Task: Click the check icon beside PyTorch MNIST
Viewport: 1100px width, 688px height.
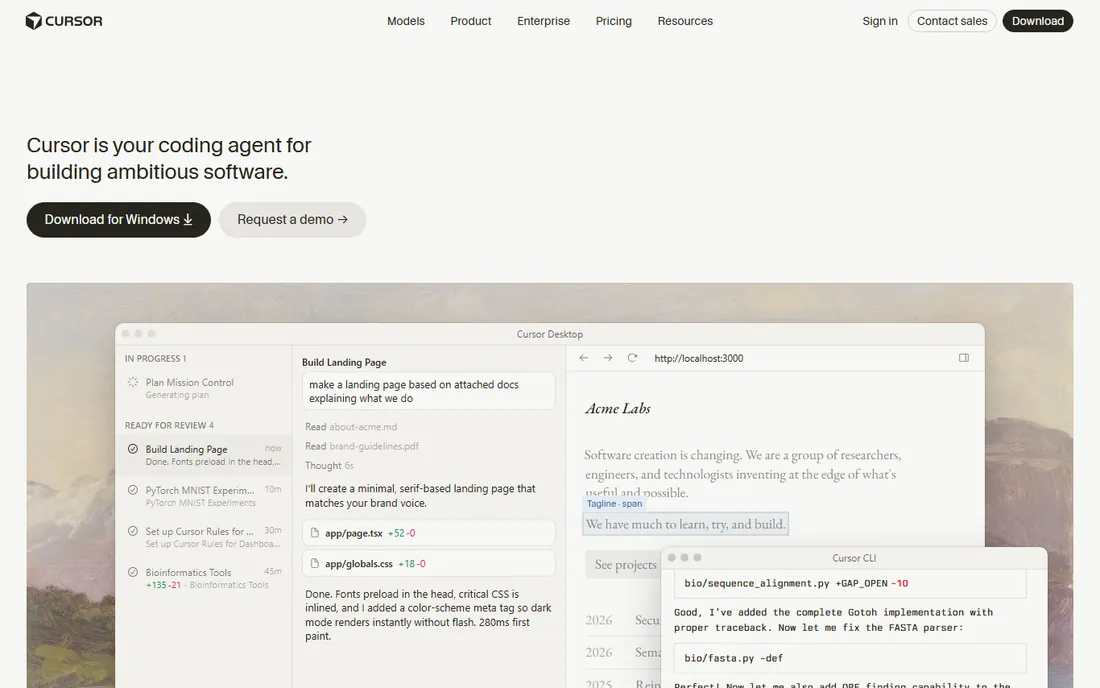Action: pyautogui.click(x=133, y=490)
